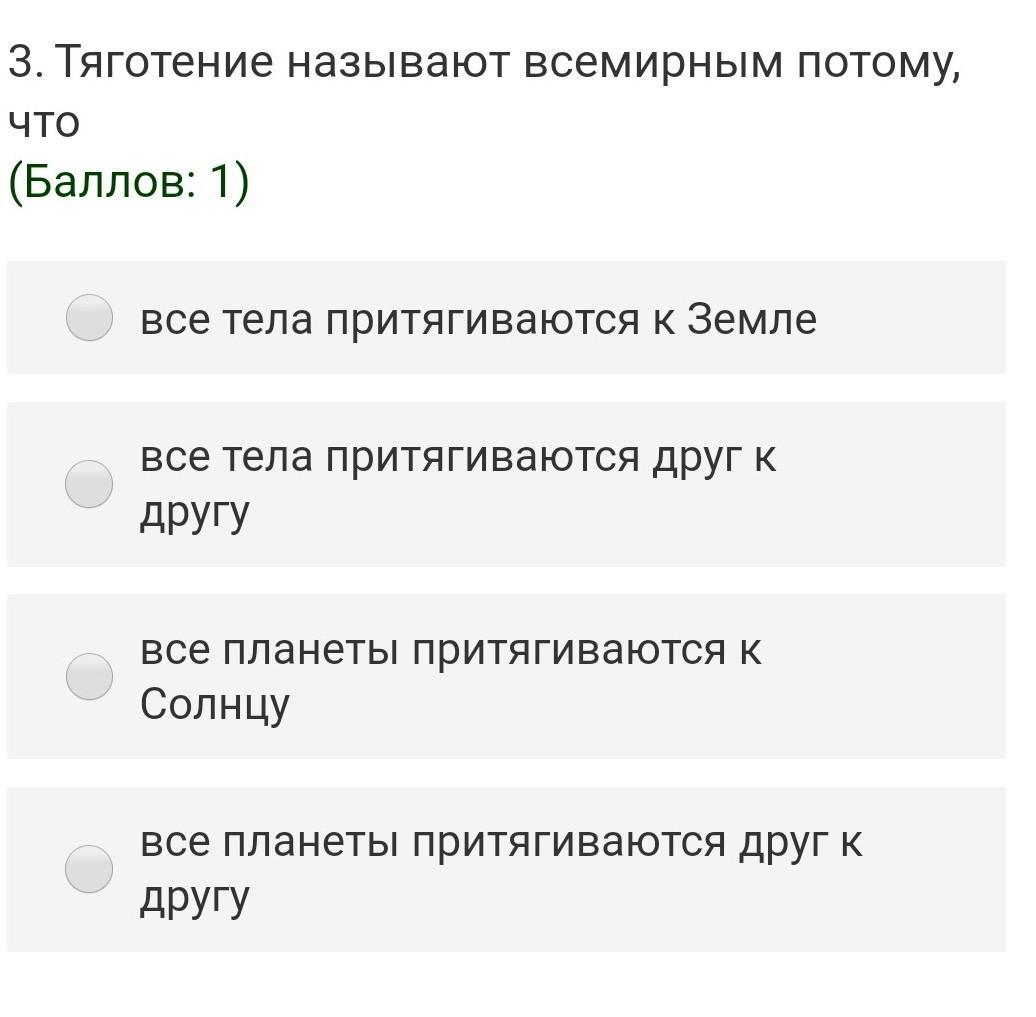
Task: Choose radio «все тела притягиваются друг к другу»
Action: point(89,484)
